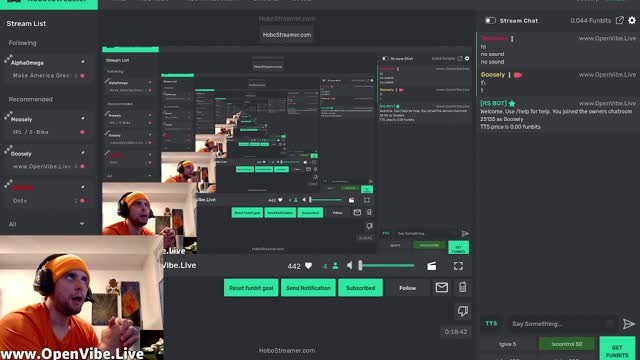Pop out the Stream Chat window
This screenshot has height=360, width=640.
[620, 20]
